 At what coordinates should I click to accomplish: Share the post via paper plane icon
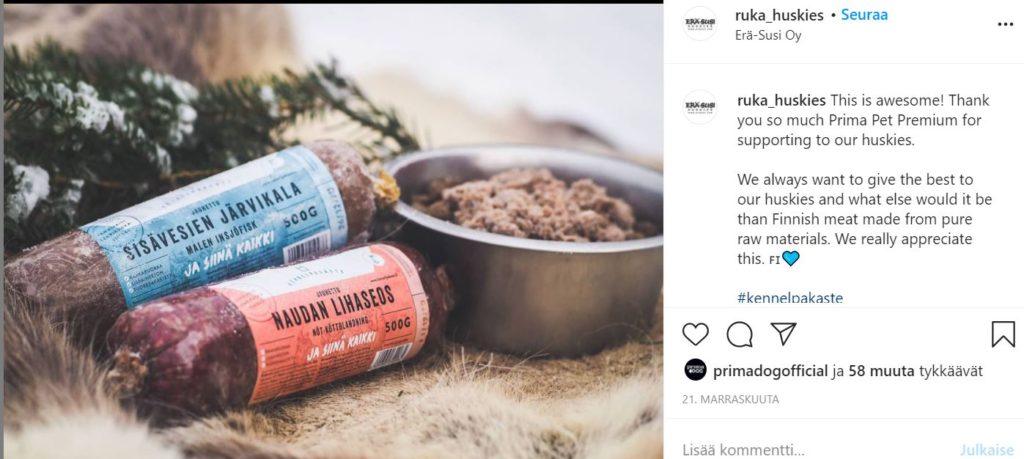click(783, 334)
